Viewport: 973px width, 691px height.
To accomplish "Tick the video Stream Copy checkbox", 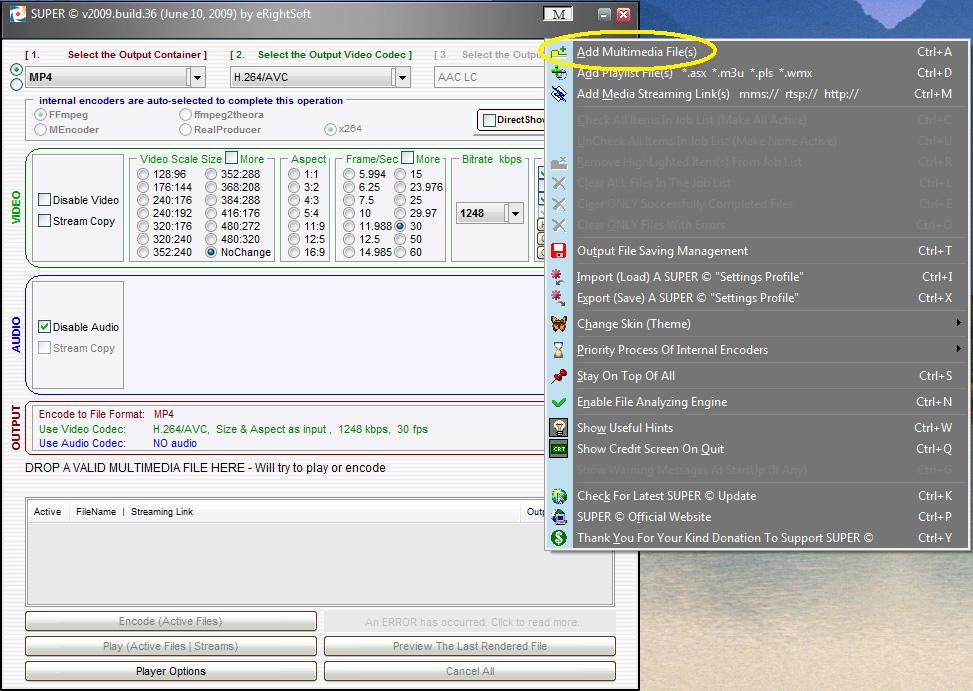I will pyautogui.click(x=44, y=221).
